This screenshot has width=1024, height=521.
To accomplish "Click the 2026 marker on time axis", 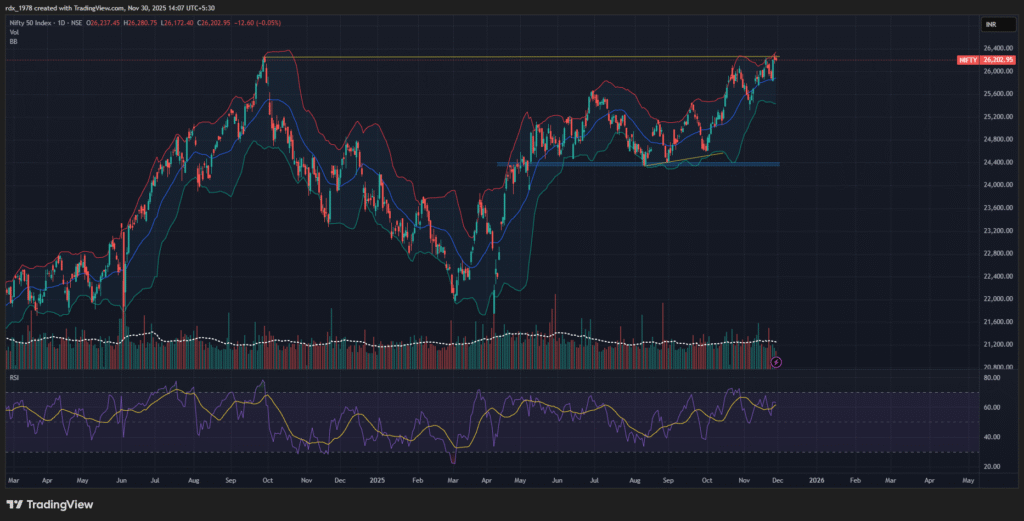I will click(x=816, y=481).
